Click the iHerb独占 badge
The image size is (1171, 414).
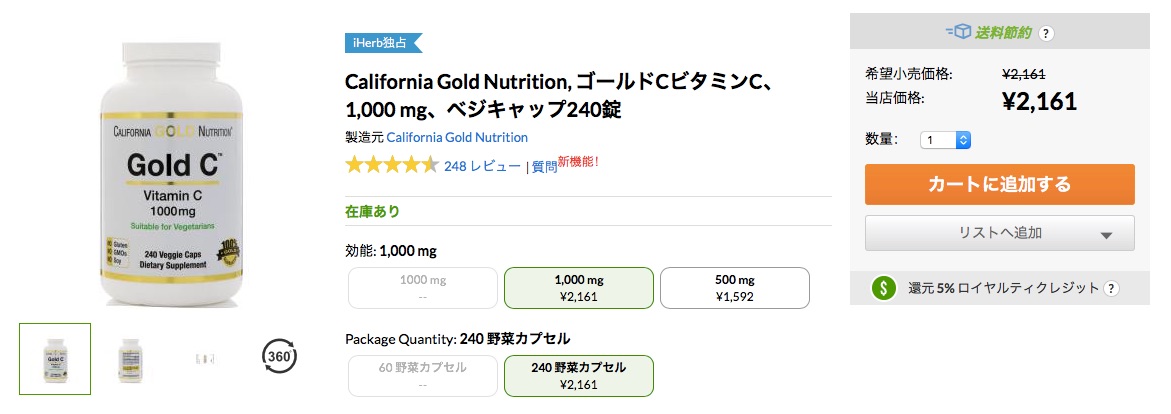coord(383,43)
